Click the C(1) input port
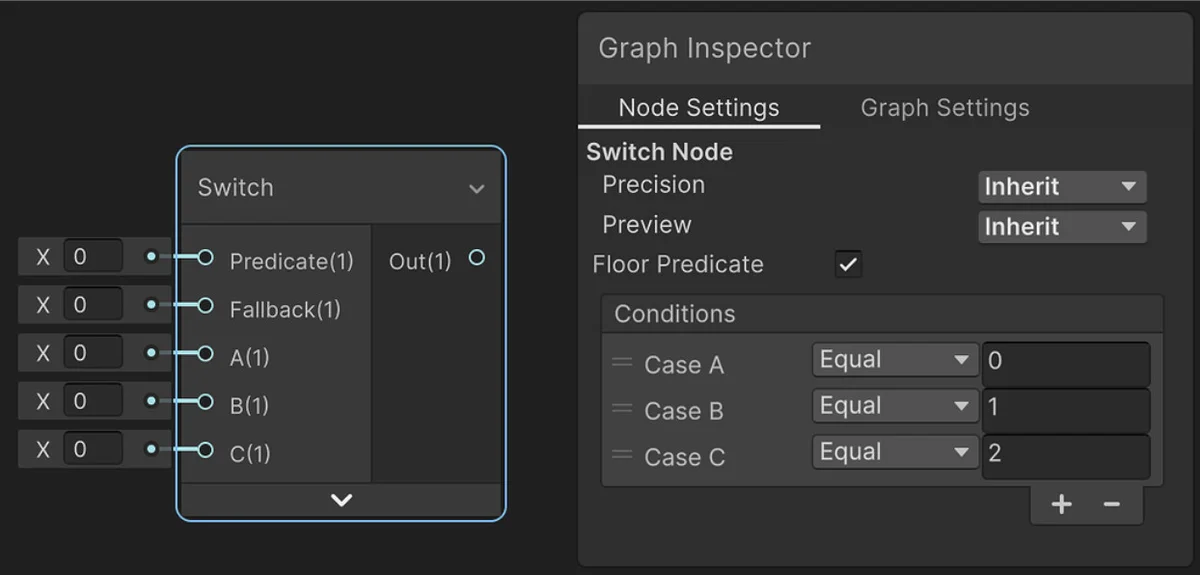 pos(205,450)
